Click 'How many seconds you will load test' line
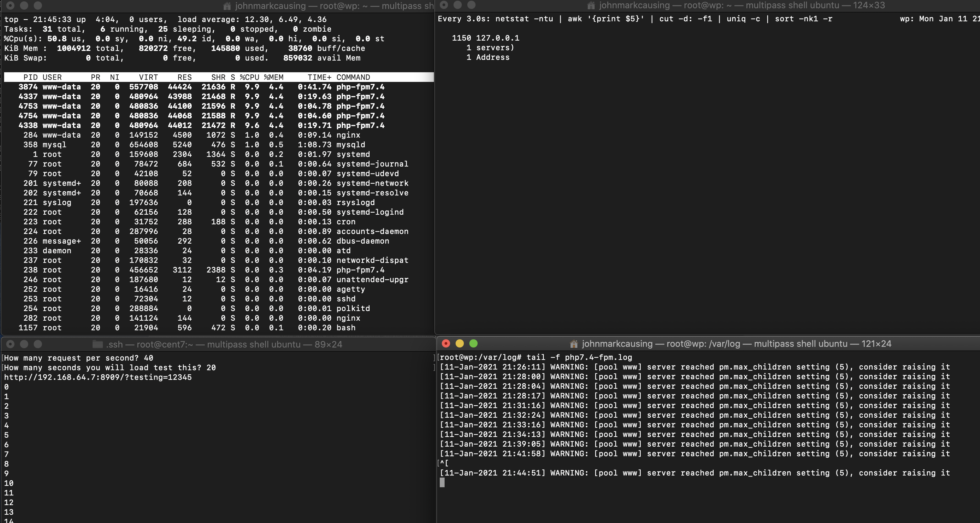This screenshot has width=980, height=523. (x=109, y=368)
